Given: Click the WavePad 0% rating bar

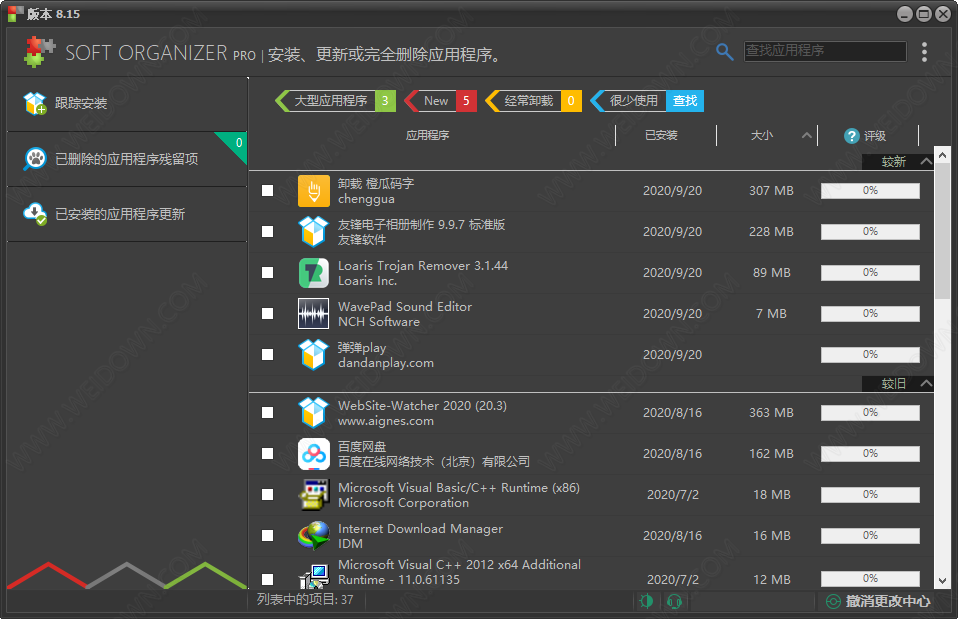Looking at the screenshot, I should 870,313.
